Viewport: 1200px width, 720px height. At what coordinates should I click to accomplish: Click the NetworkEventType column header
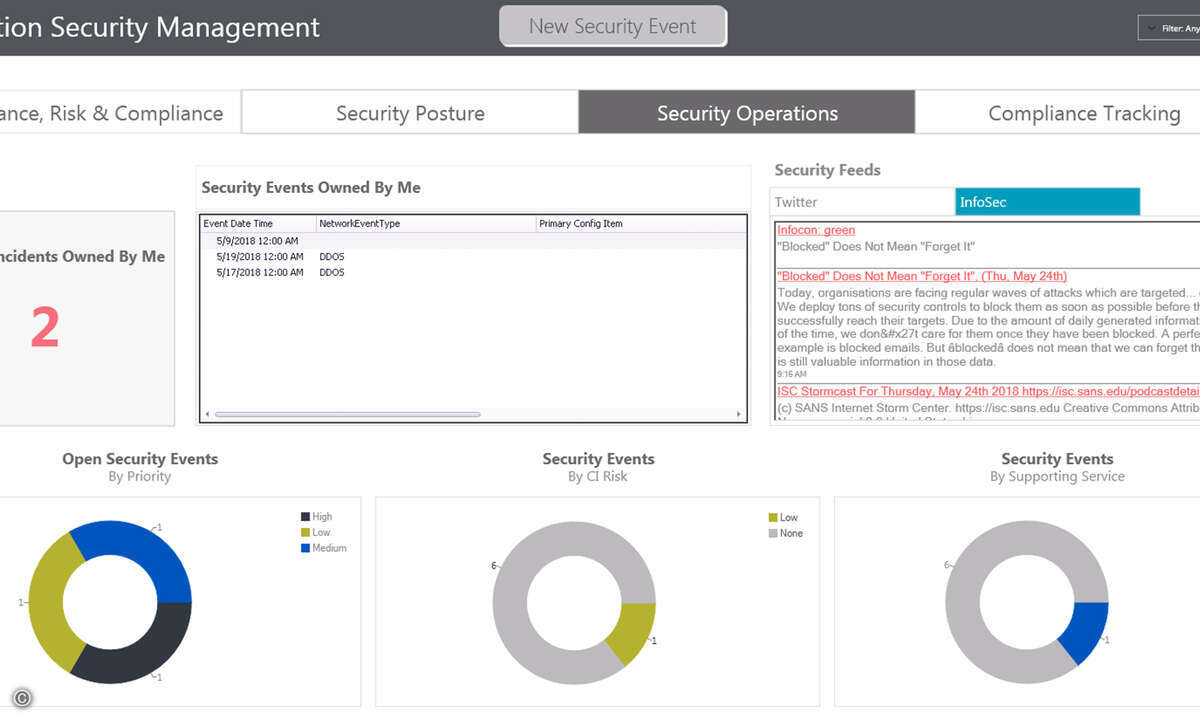[x=426, y=224]
